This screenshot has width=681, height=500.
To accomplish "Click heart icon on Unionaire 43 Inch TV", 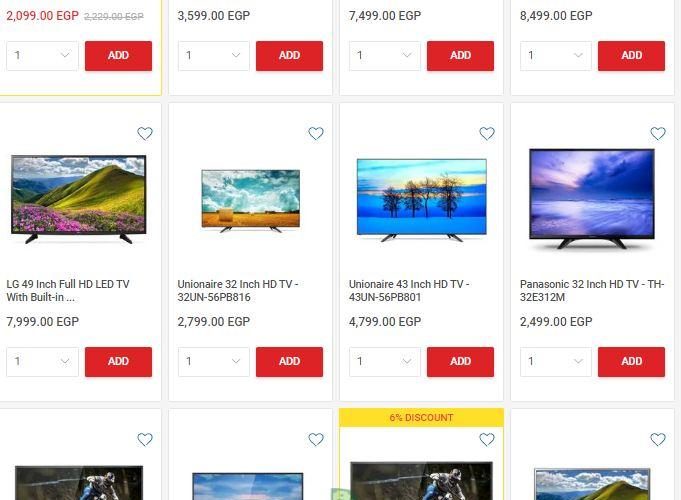I will [x=487, y=133].
